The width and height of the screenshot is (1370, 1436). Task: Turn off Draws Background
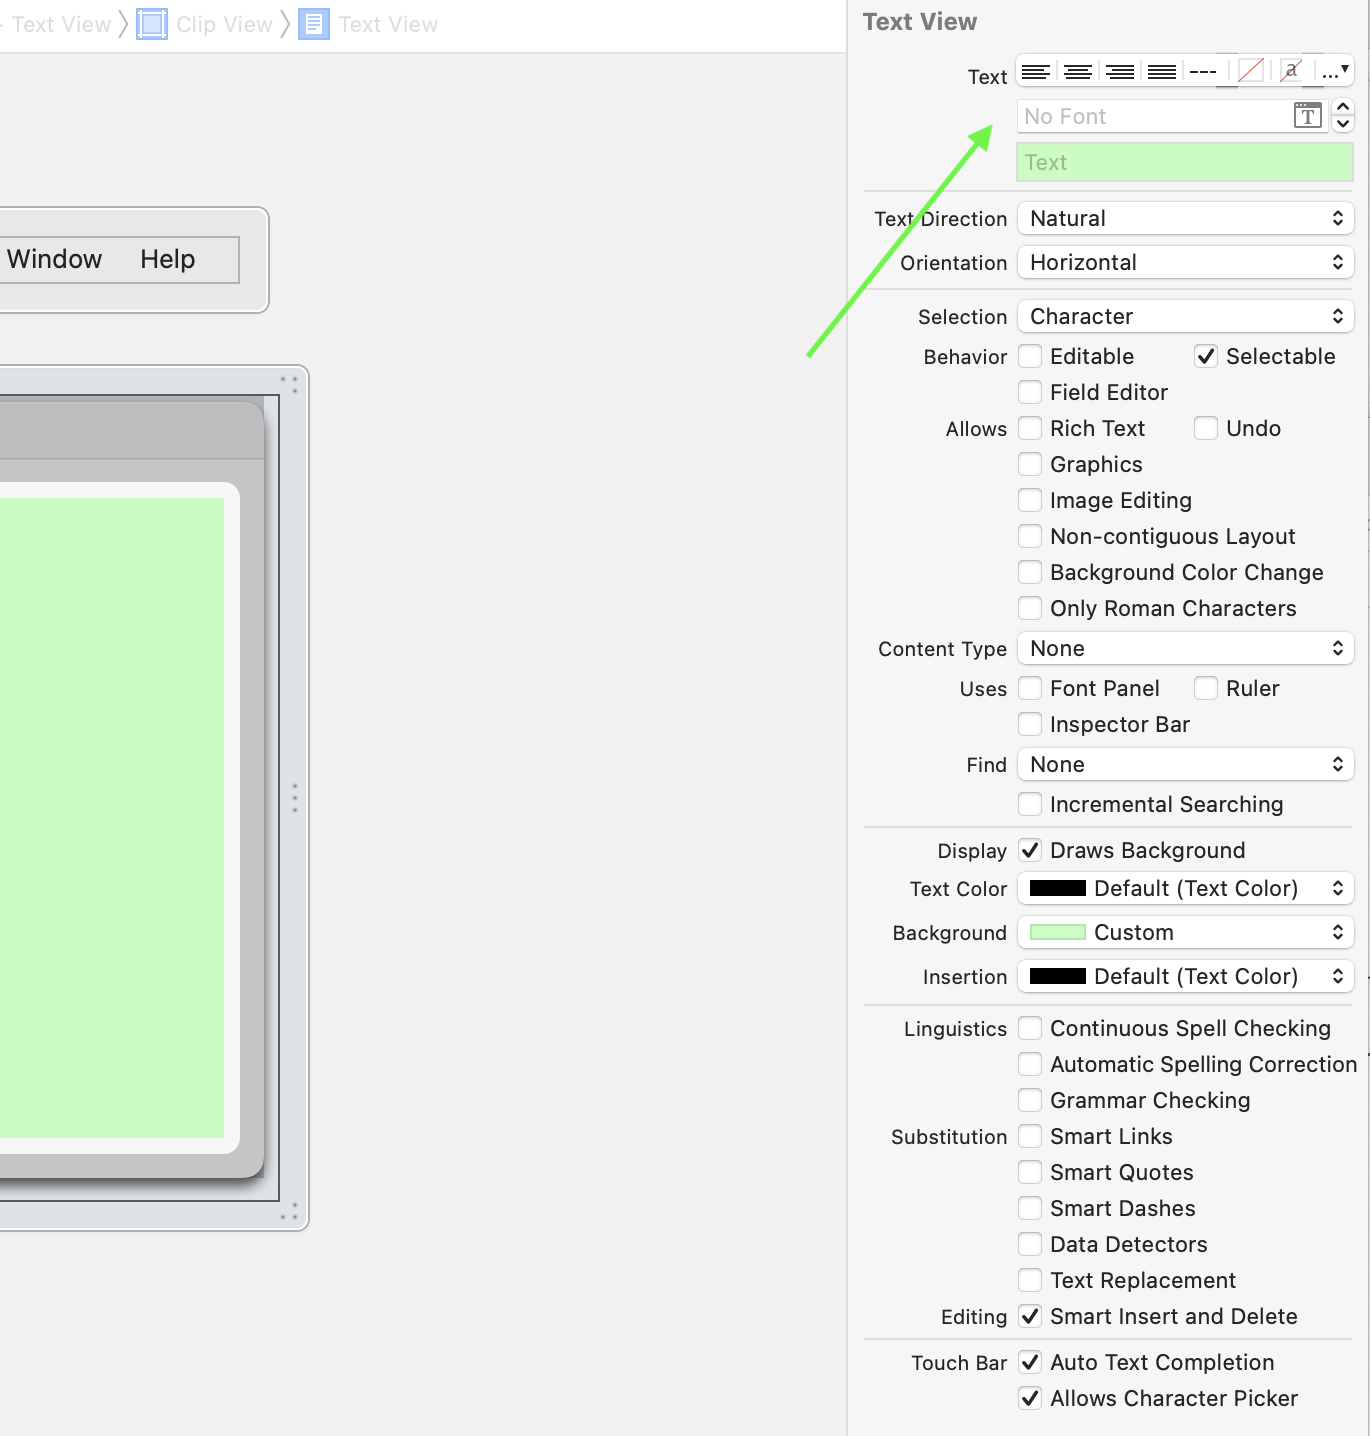click(x=1030, y=851)
